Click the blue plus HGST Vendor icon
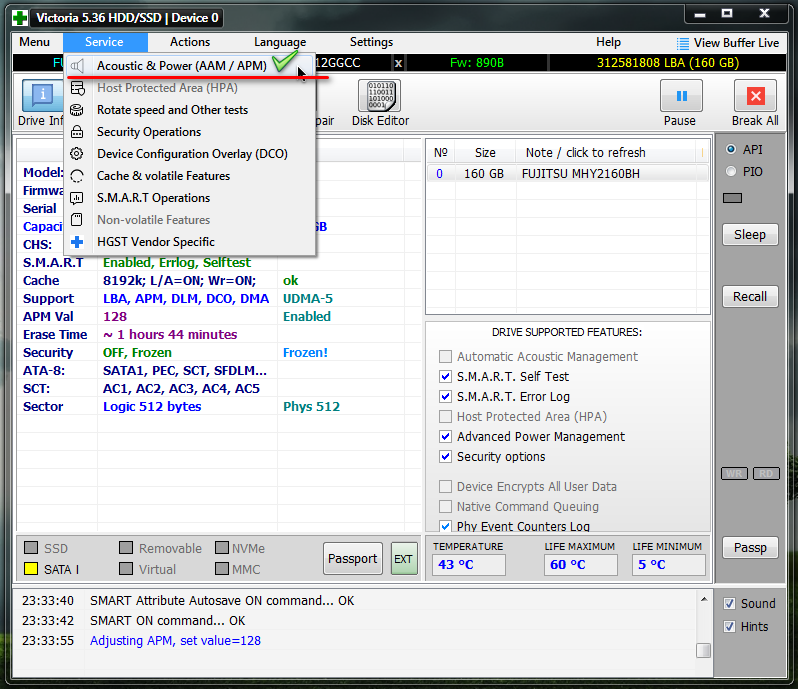This screenshot has height=689, width=798. 77,242
